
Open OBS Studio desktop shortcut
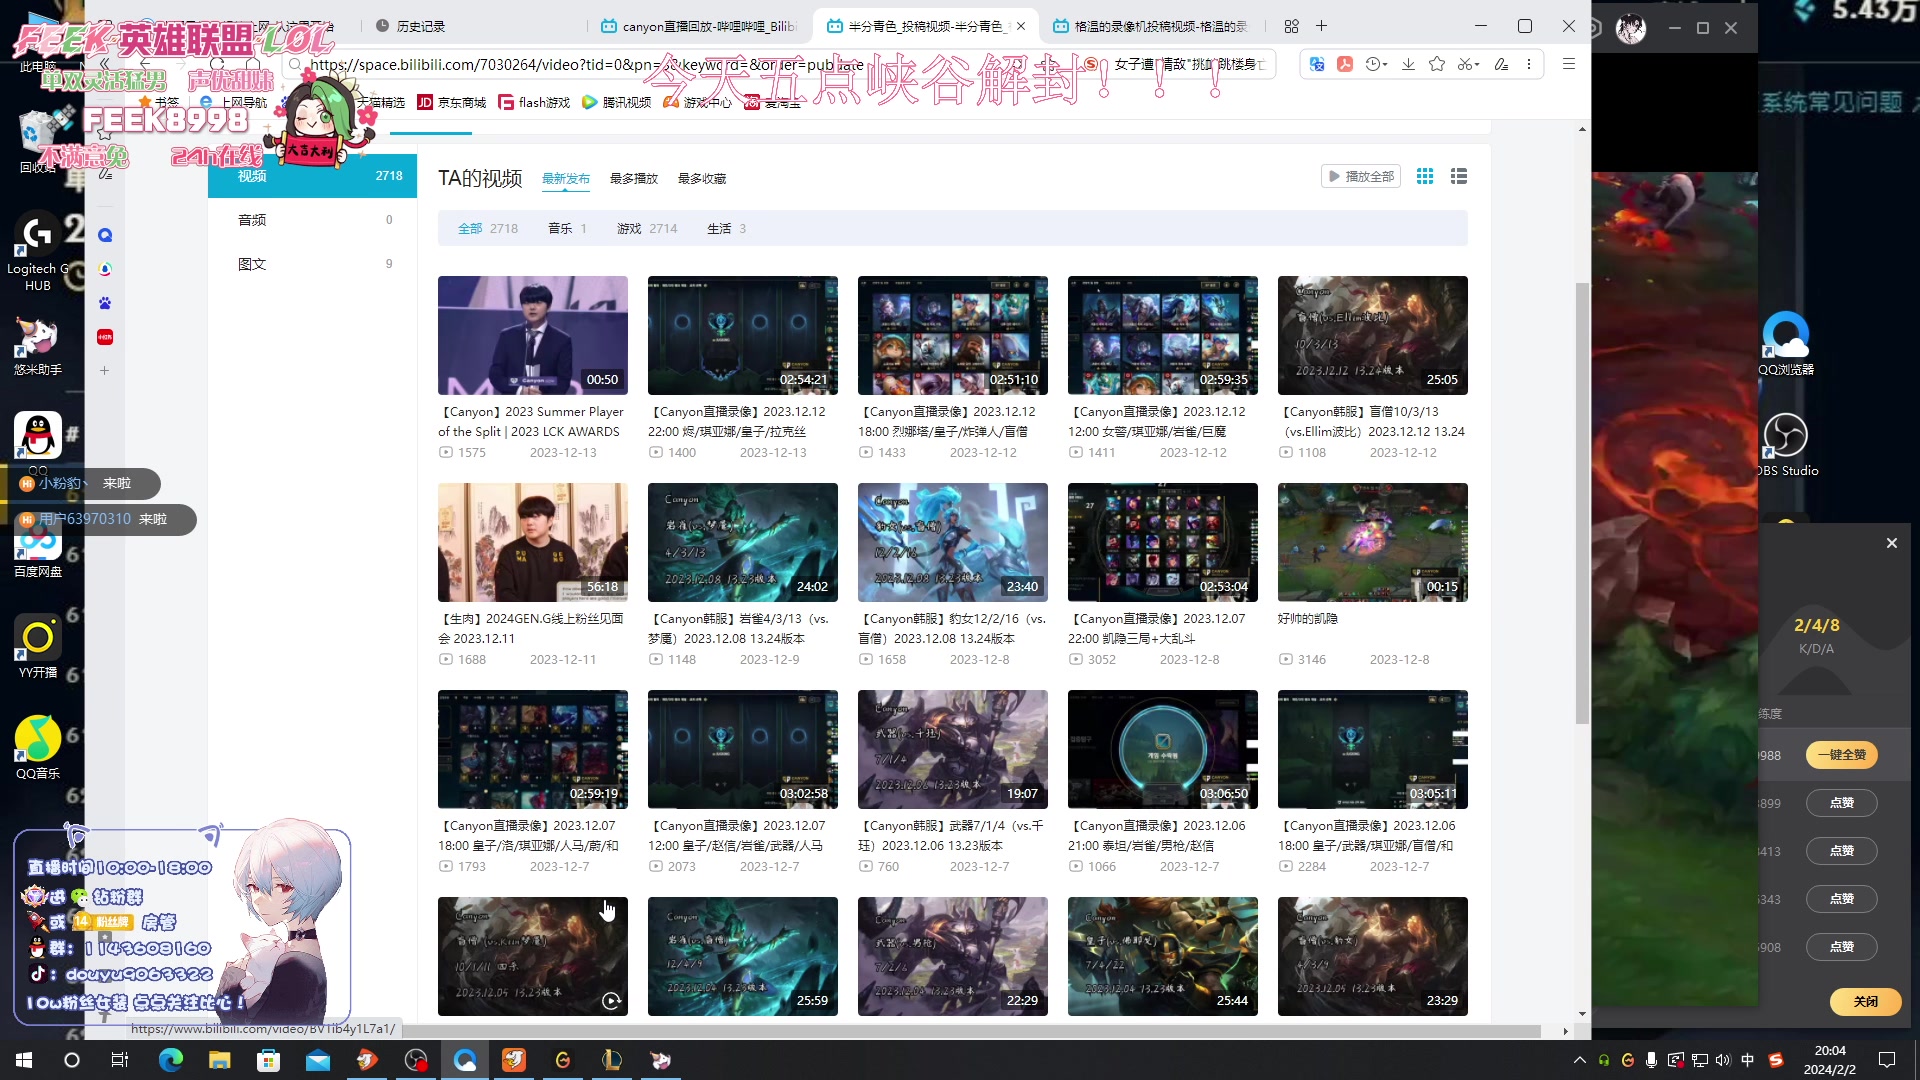coord(1787,445)
